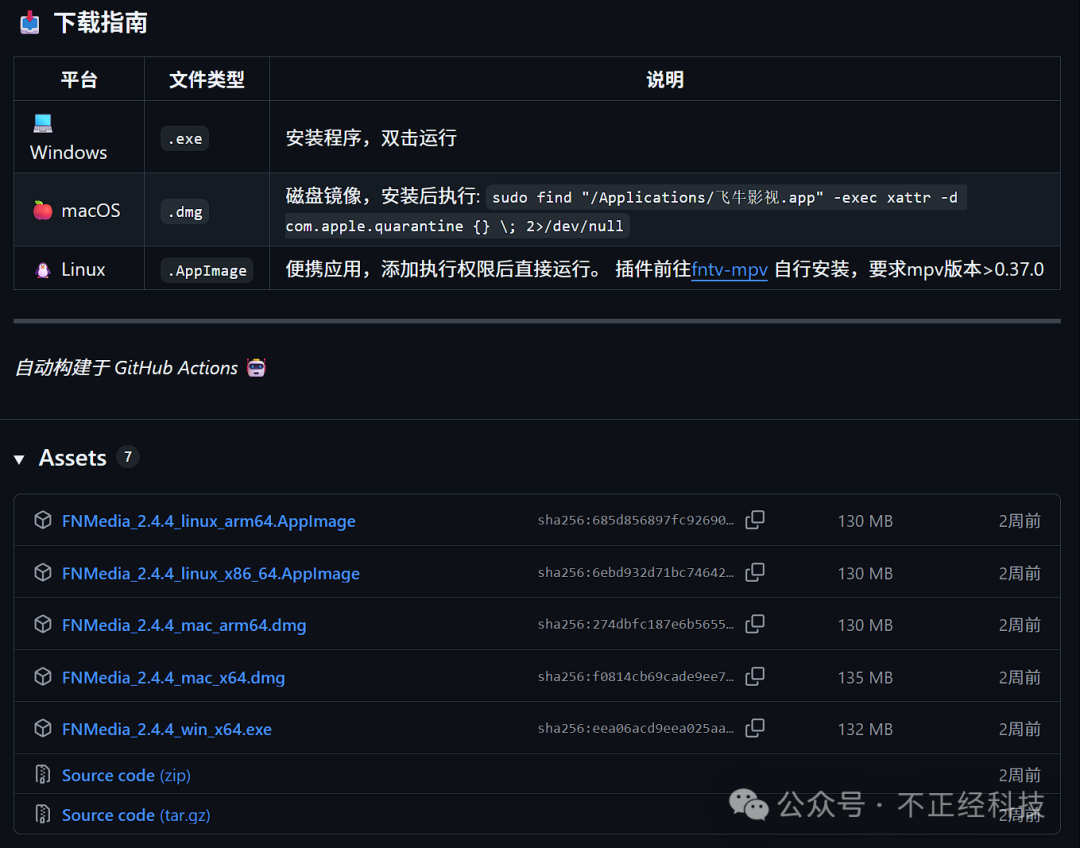Download Source code (zip)
The image size is (1080, 848).
126,775
